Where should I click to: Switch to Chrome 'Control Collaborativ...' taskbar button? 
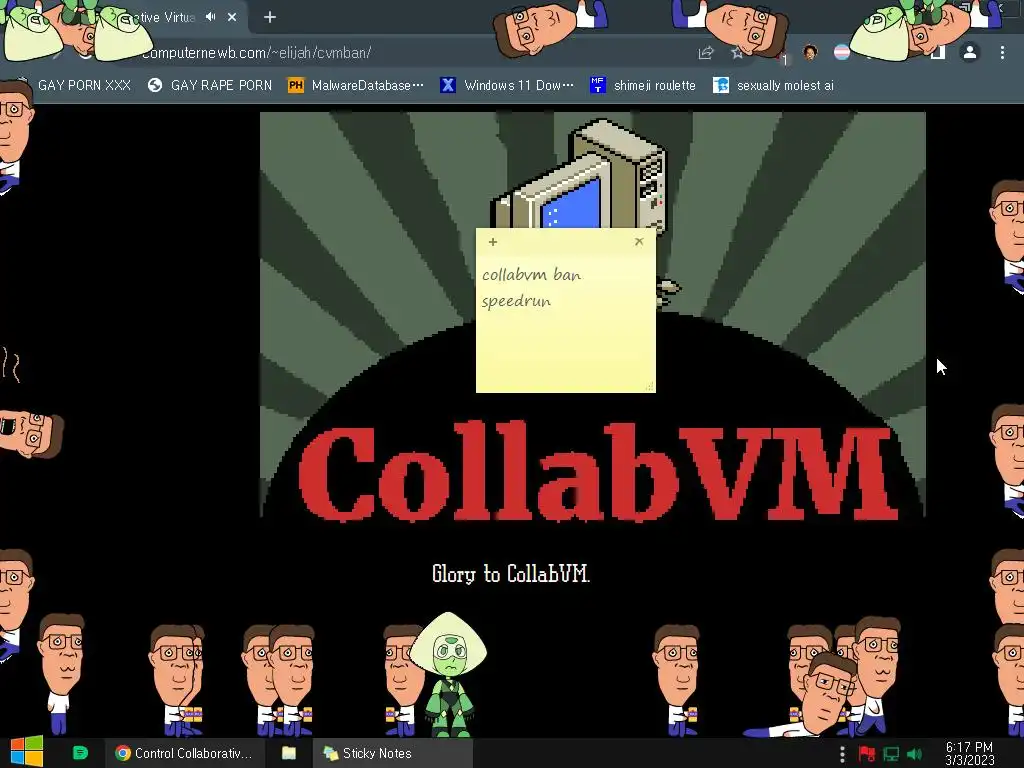coord(185,753)
